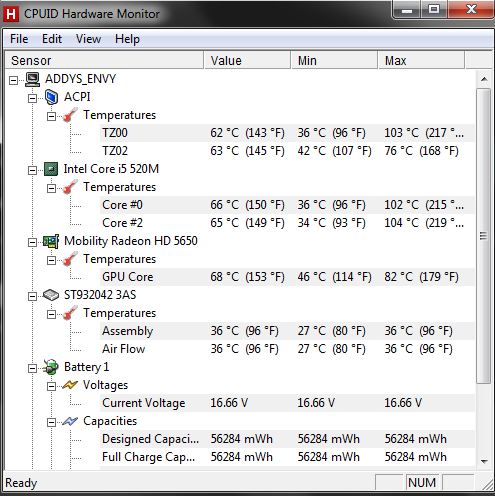Collapse the ACPI Temperatures branch
Viewport: 495px width, 496px height.
(x=51, y=116)
